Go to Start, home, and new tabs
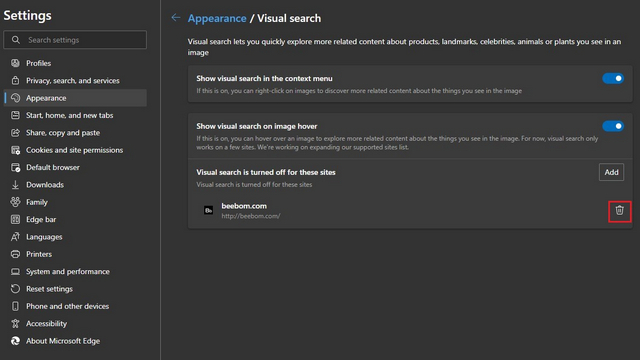Image resolution: width=640 pixels, height=360 pixels. (75, 115)
